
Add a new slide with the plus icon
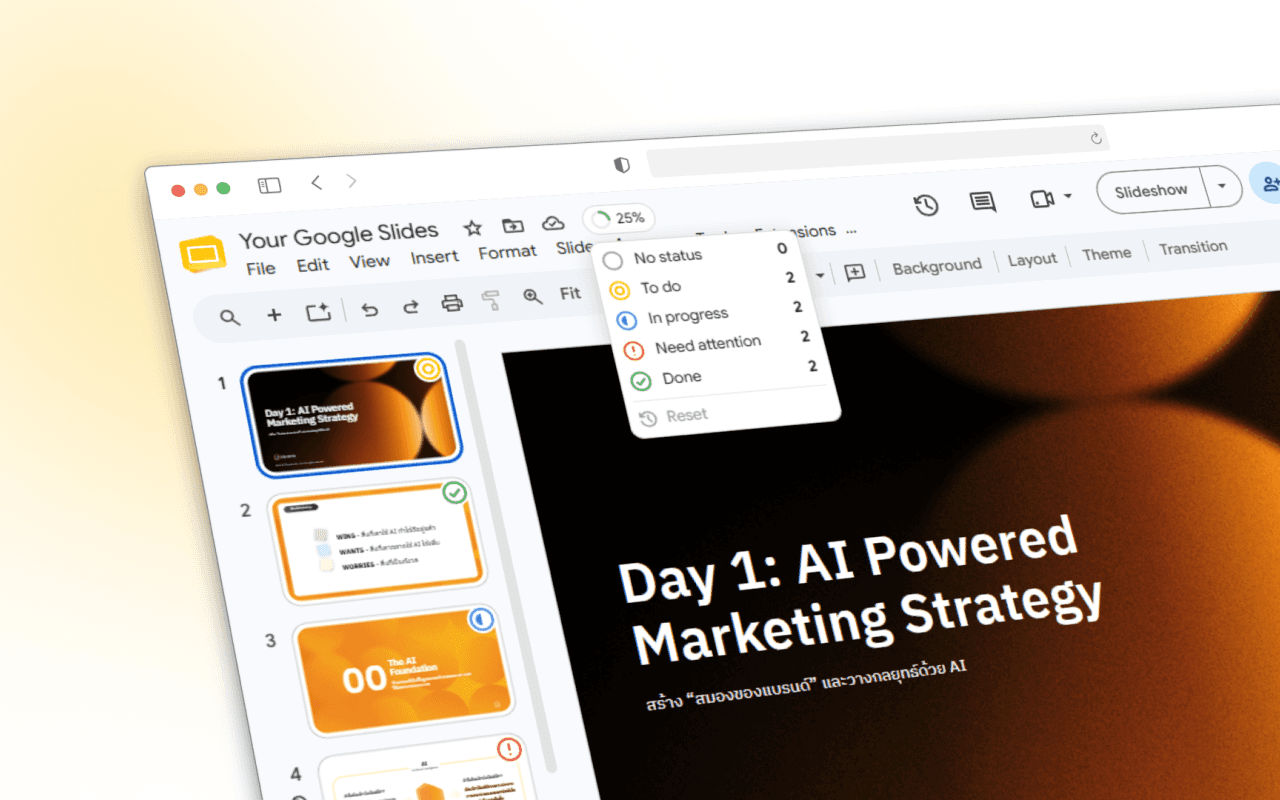pos(274,314)
